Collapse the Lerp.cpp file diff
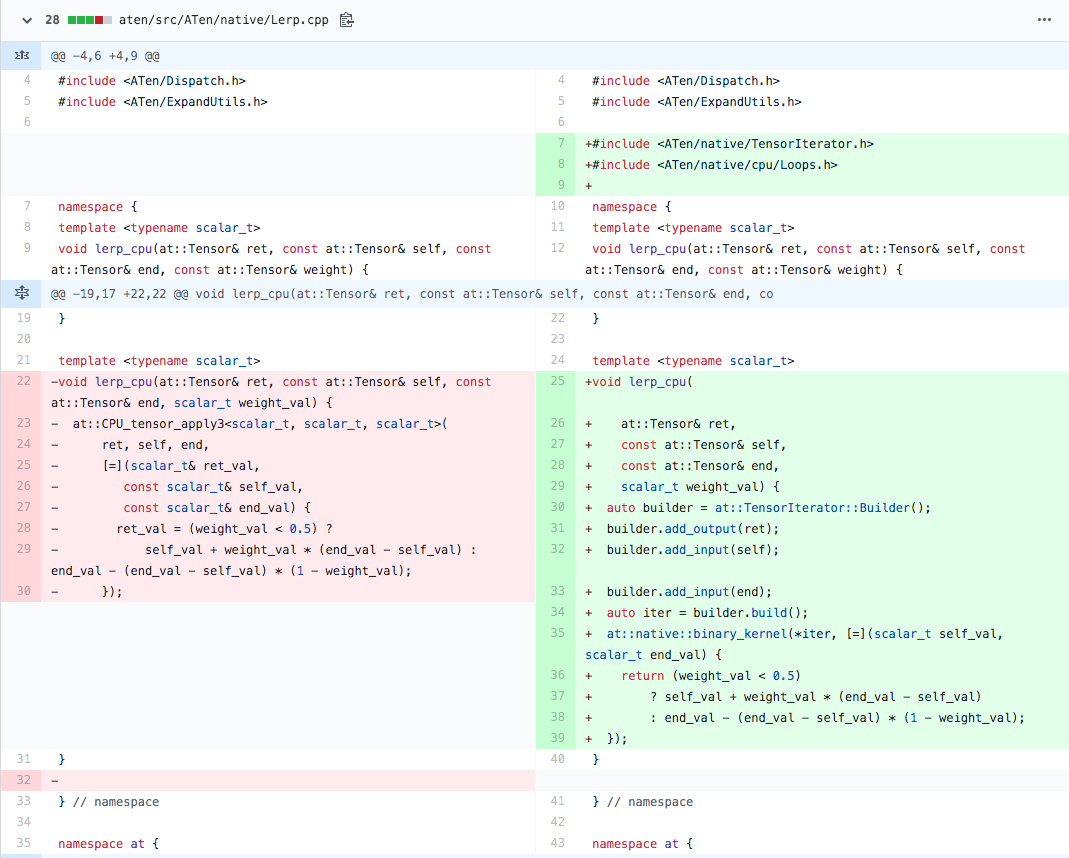Screen dimensions: 1069x858 [25, 20]
